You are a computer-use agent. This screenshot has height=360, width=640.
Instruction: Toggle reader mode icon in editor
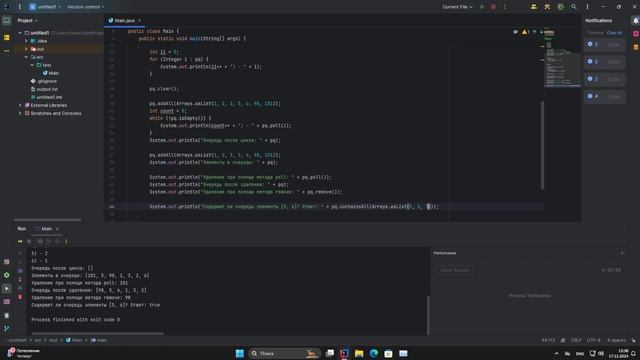coord(515,32)
